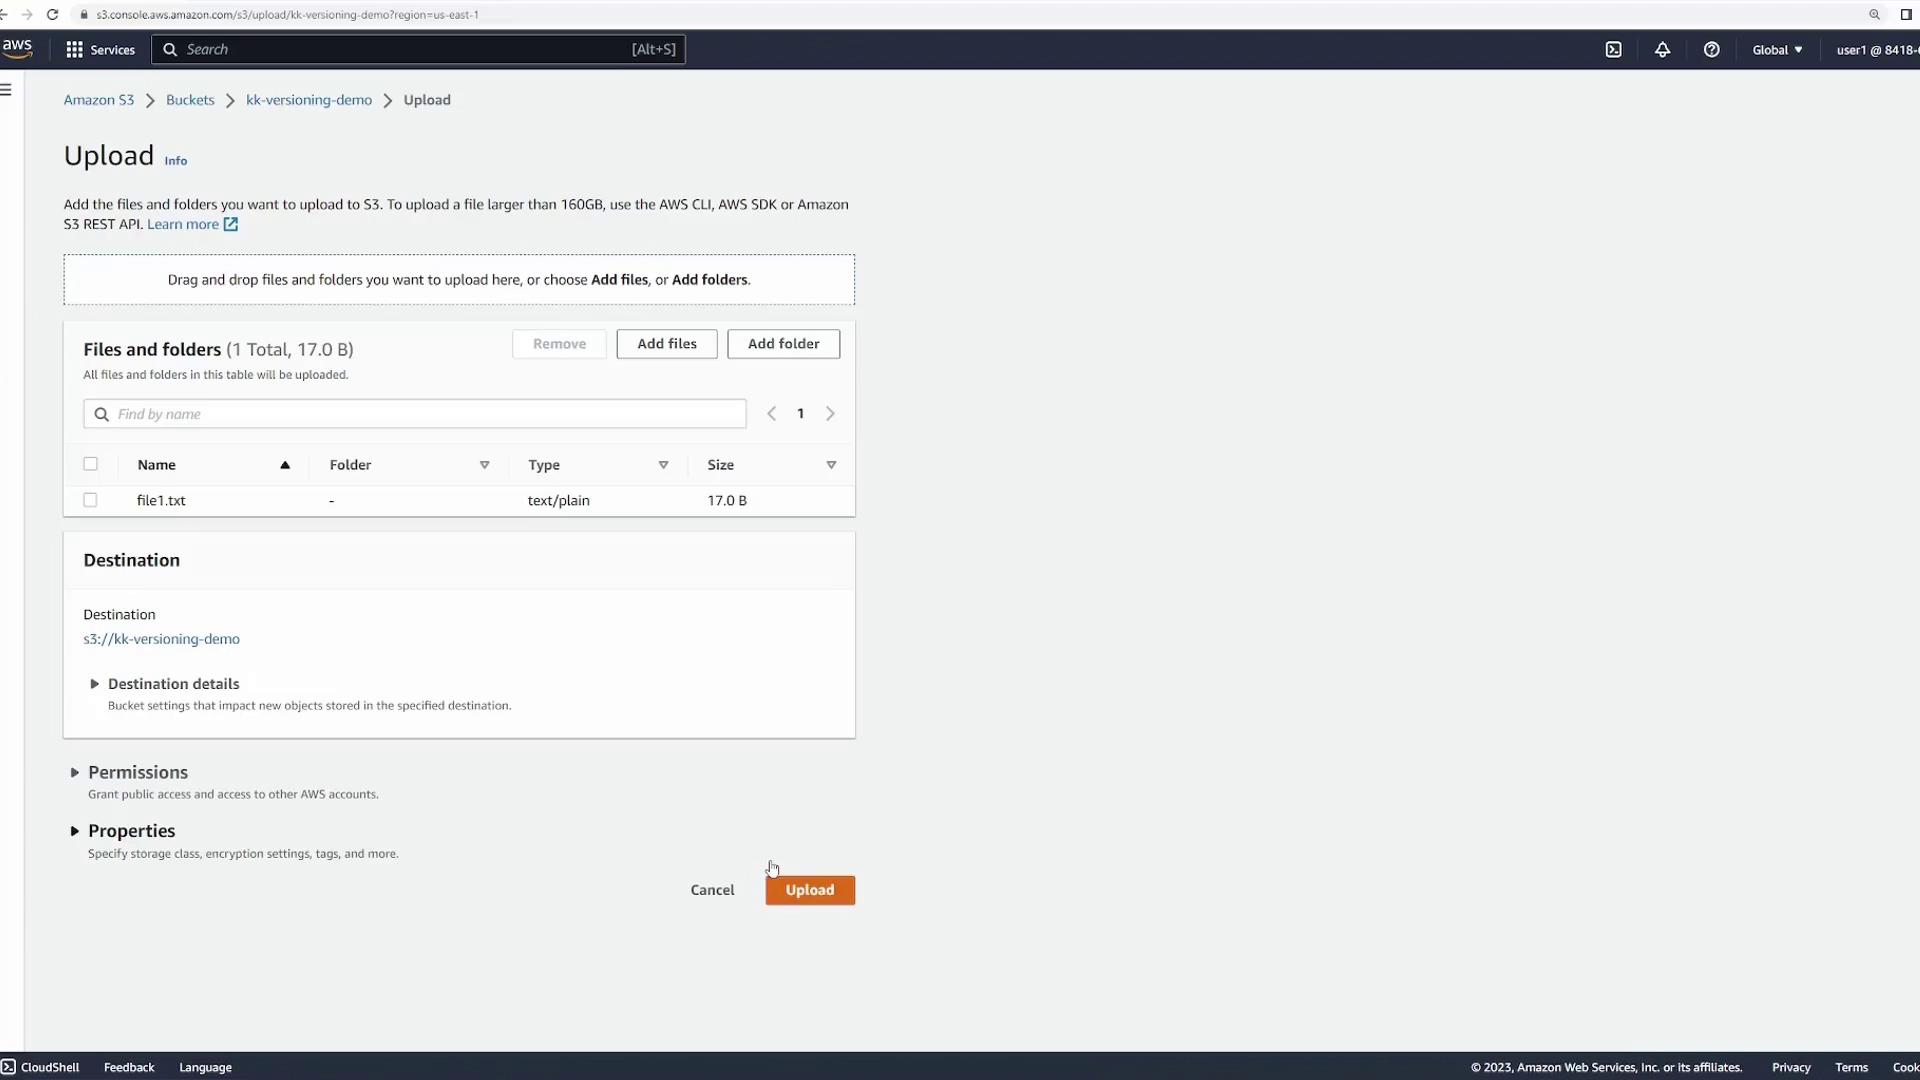This screenshot has height=1080, width=1920.
Task: Click the orange Upload button
Action: (809, 890)
